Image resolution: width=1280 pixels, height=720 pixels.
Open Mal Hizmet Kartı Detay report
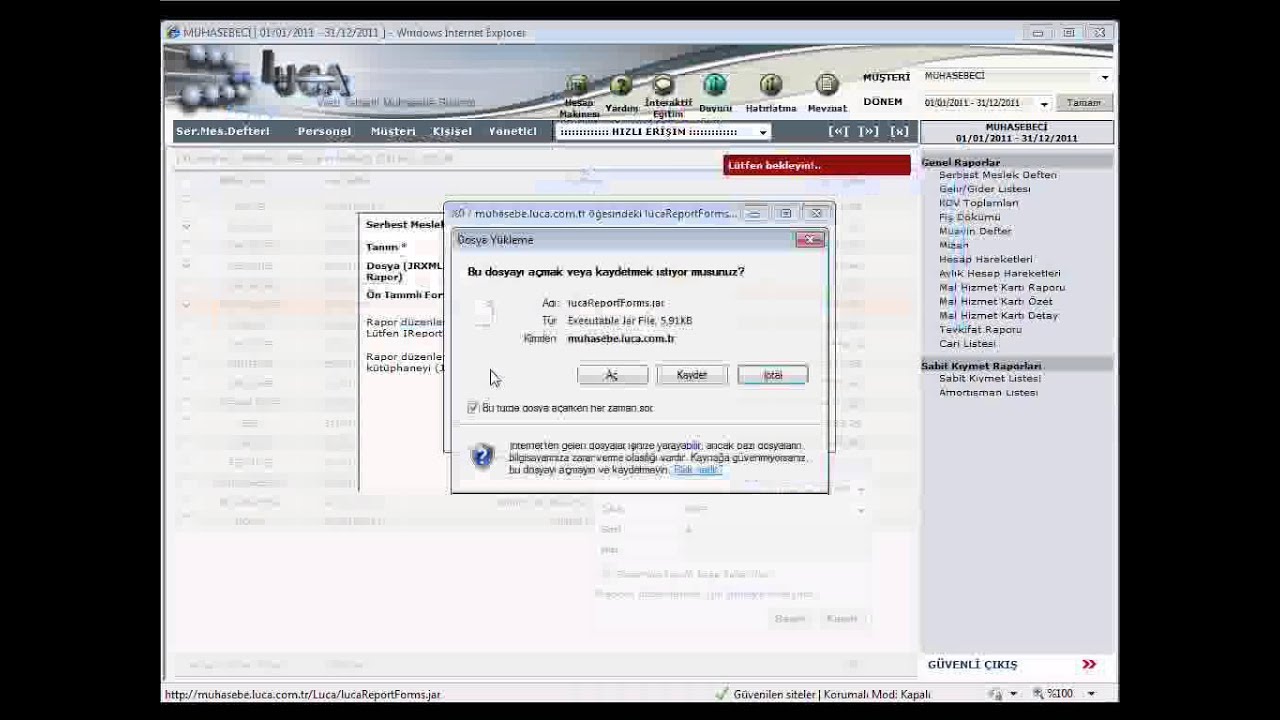tap(998, 315)
